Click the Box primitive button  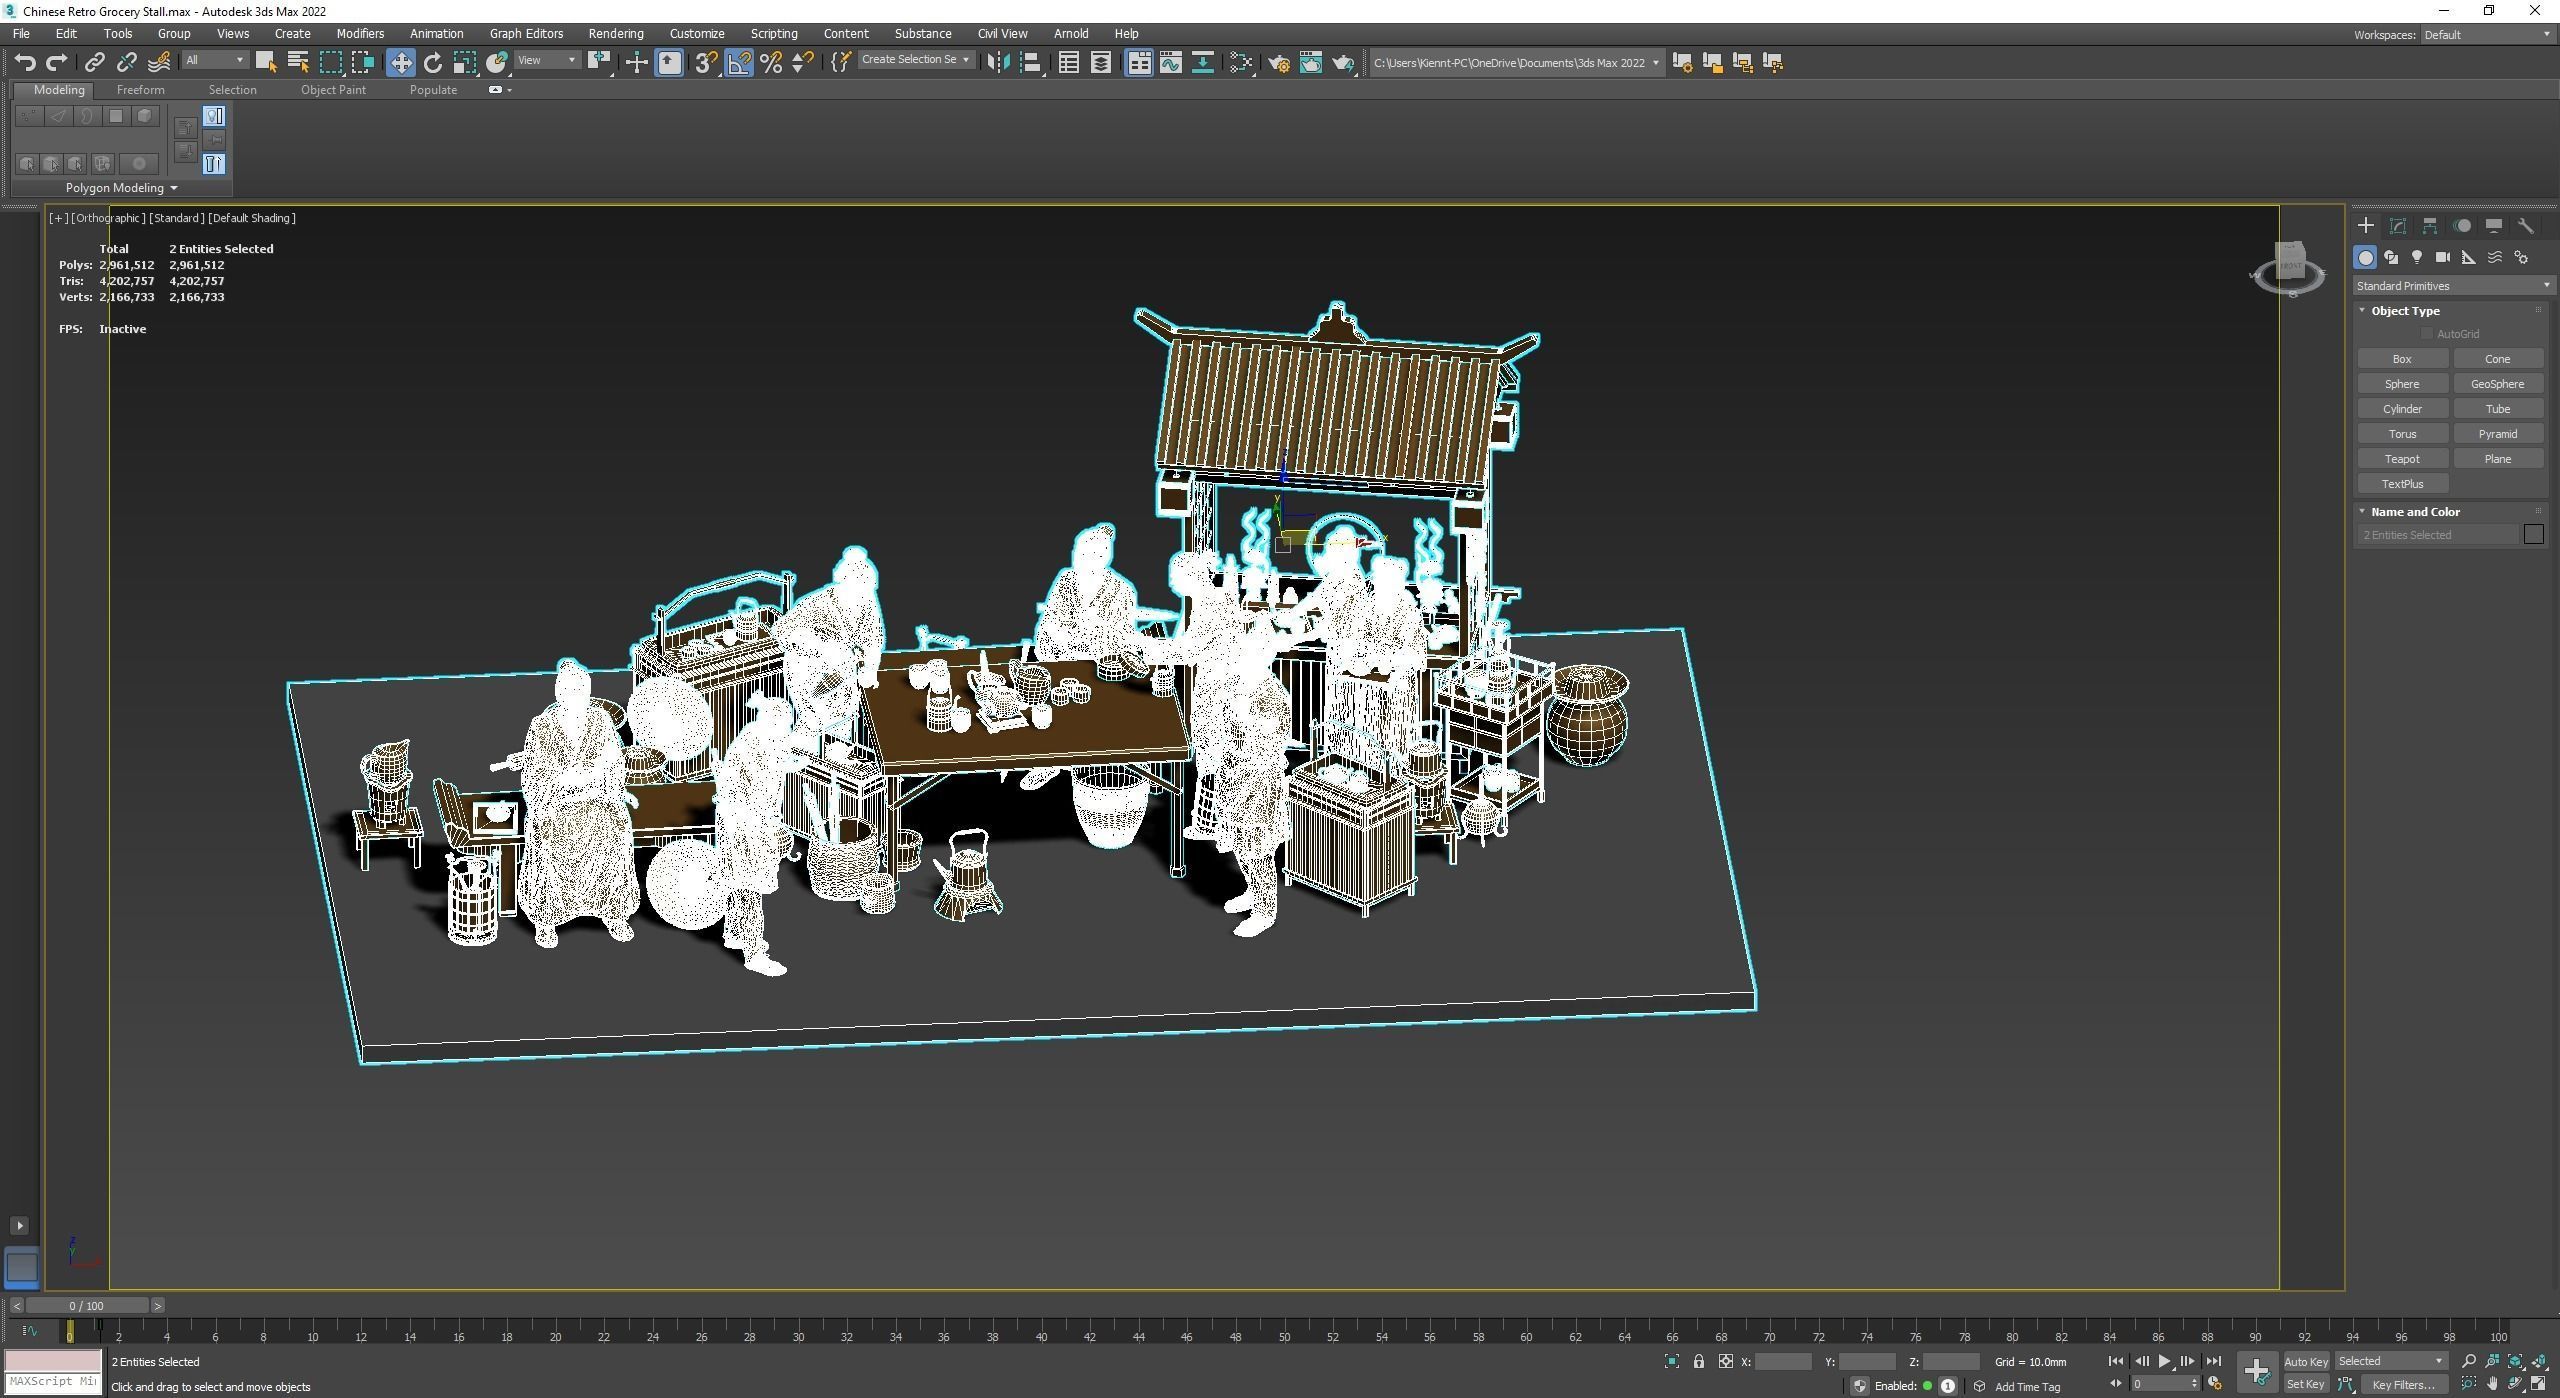2402,360
